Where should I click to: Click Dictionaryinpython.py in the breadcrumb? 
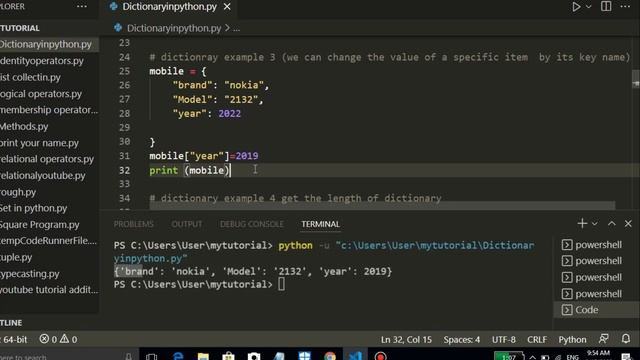click(173, 28)
